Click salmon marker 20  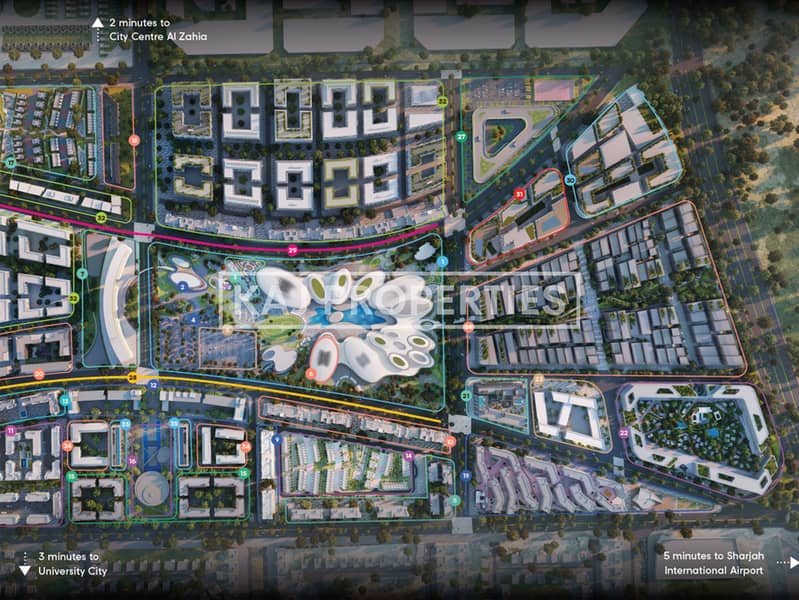click(39, 374)
